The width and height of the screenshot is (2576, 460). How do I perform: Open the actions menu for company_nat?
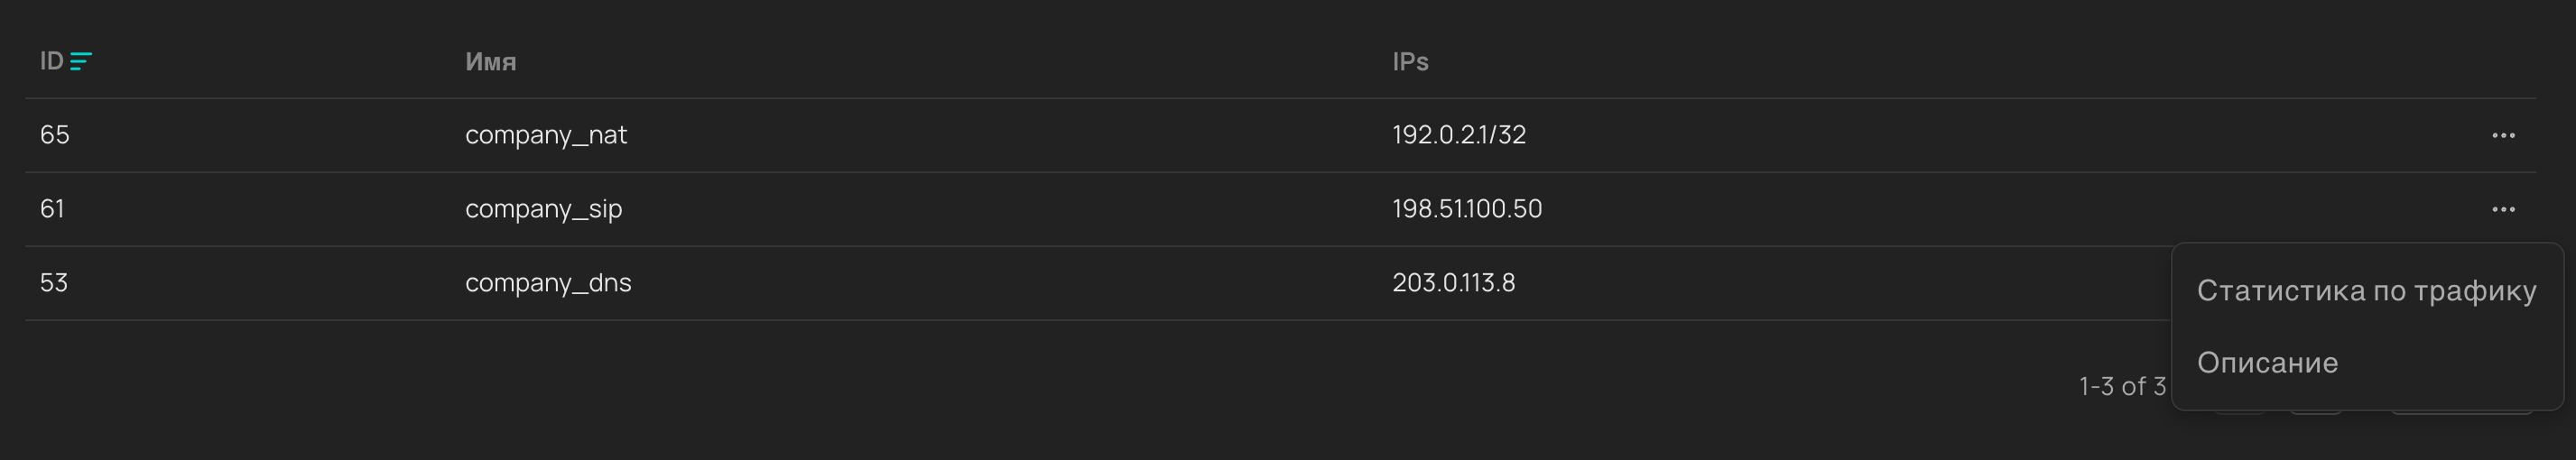pyautogui.click(x=2502, y=135)
